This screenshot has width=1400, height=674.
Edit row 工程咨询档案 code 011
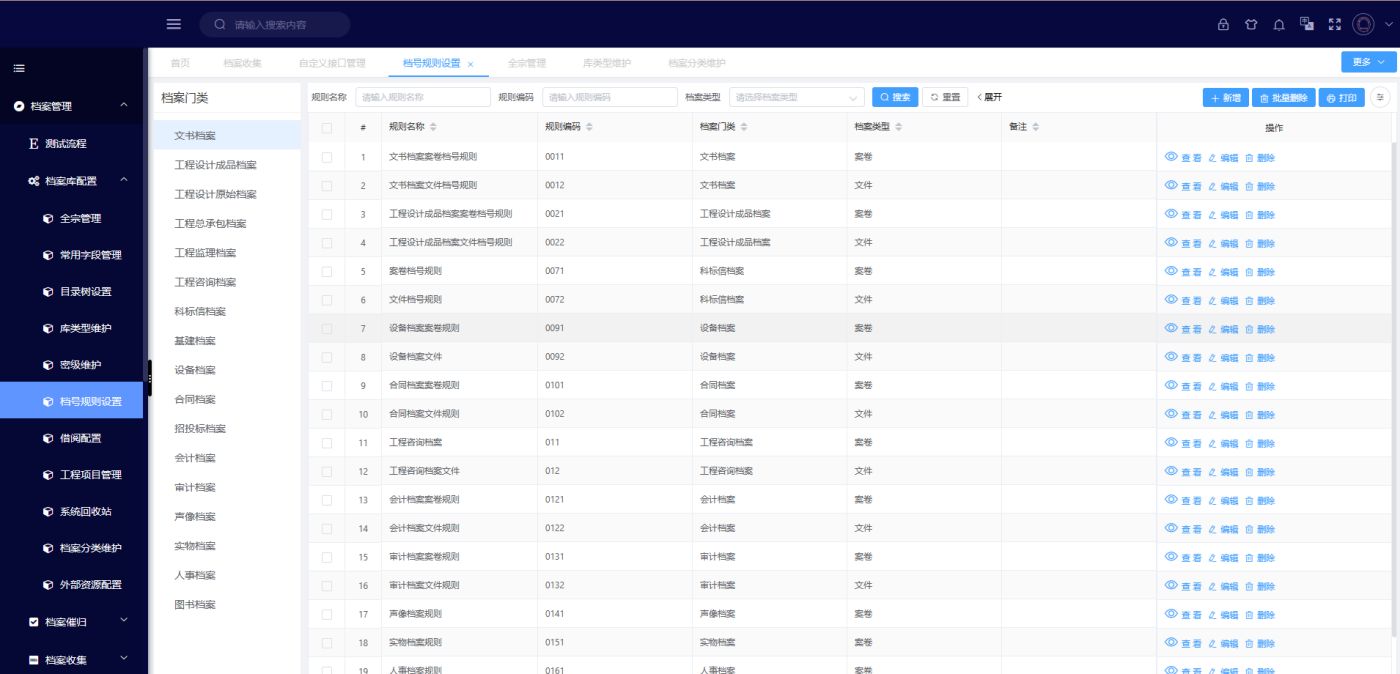[x=1223, y=443]
